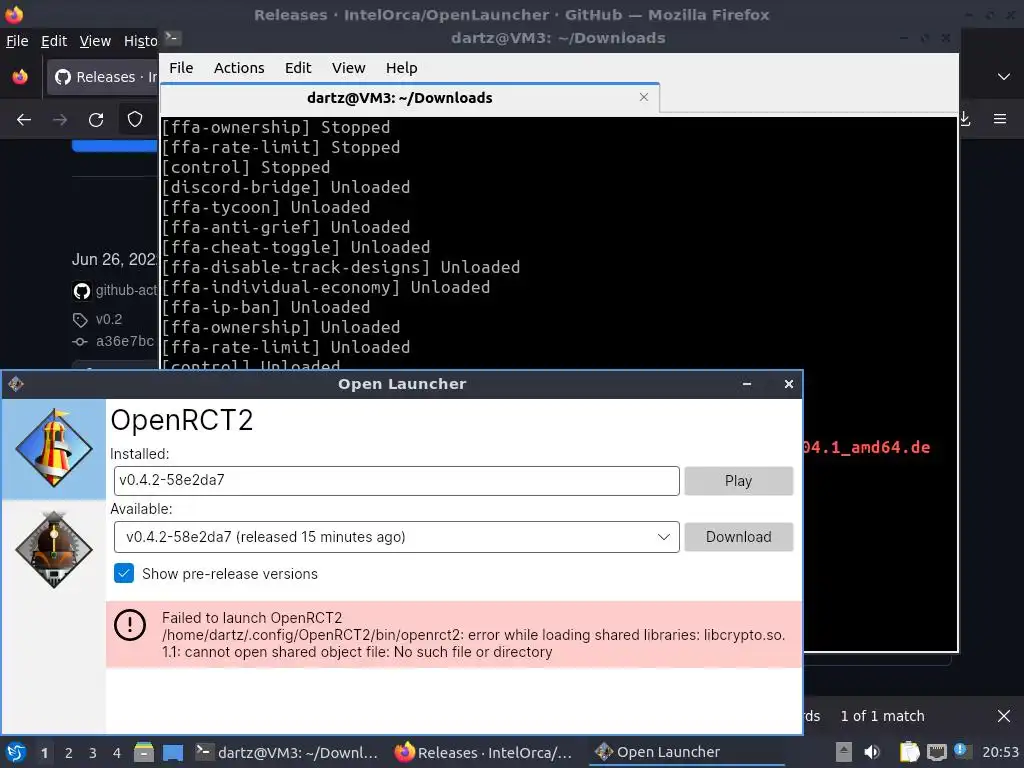
Task: Click the github-actions avatar icon on page
Action: click(82, 291)
